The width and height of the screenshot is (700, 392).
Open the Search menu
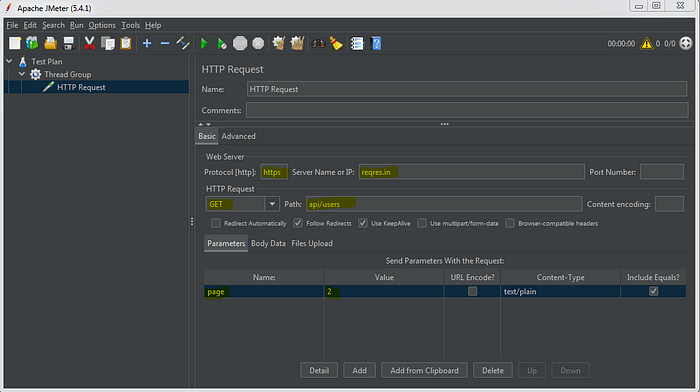(x=53, y=25)
